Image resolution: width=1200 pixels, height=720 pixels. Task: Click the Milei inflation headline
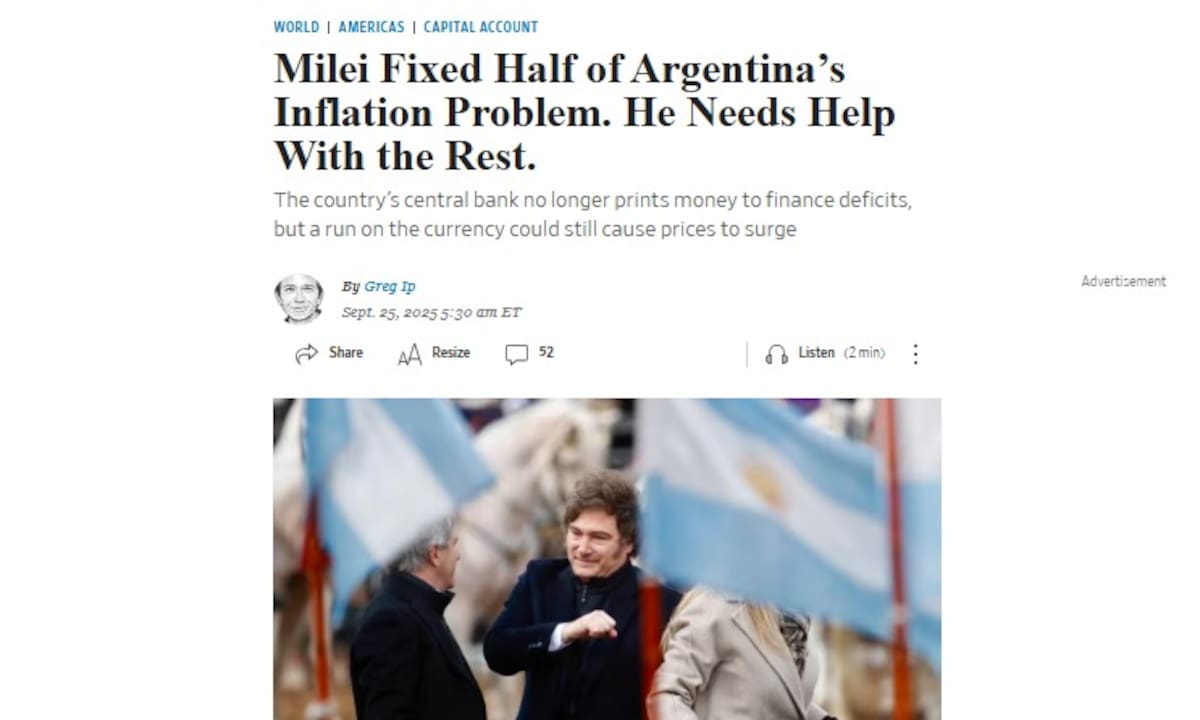[x=584, y=113]
